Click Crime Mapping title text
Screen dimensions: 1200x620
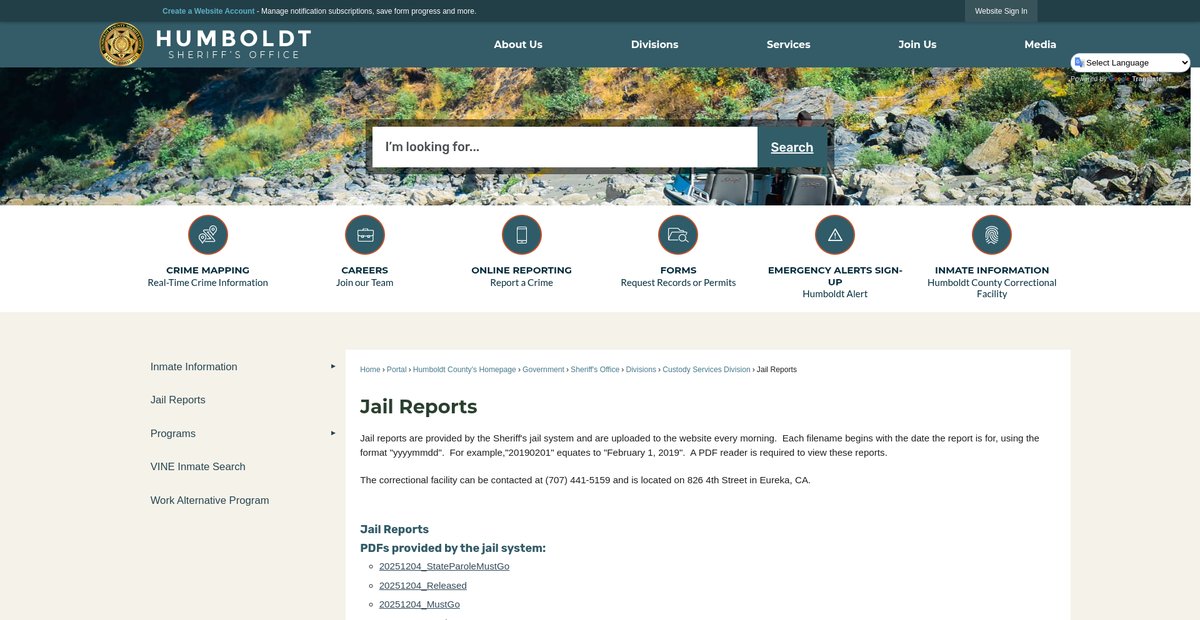(208, 270)
